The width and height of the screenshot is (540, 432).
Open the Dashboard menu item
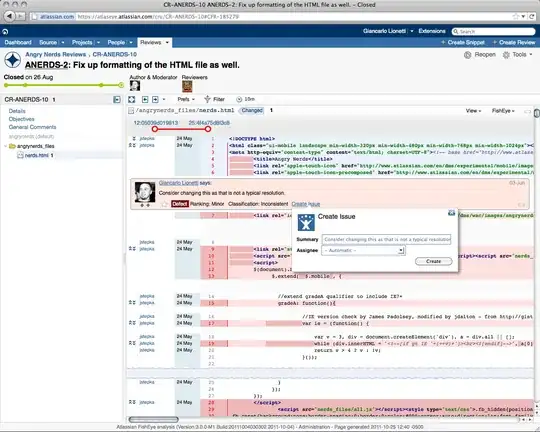click(18, 42)
